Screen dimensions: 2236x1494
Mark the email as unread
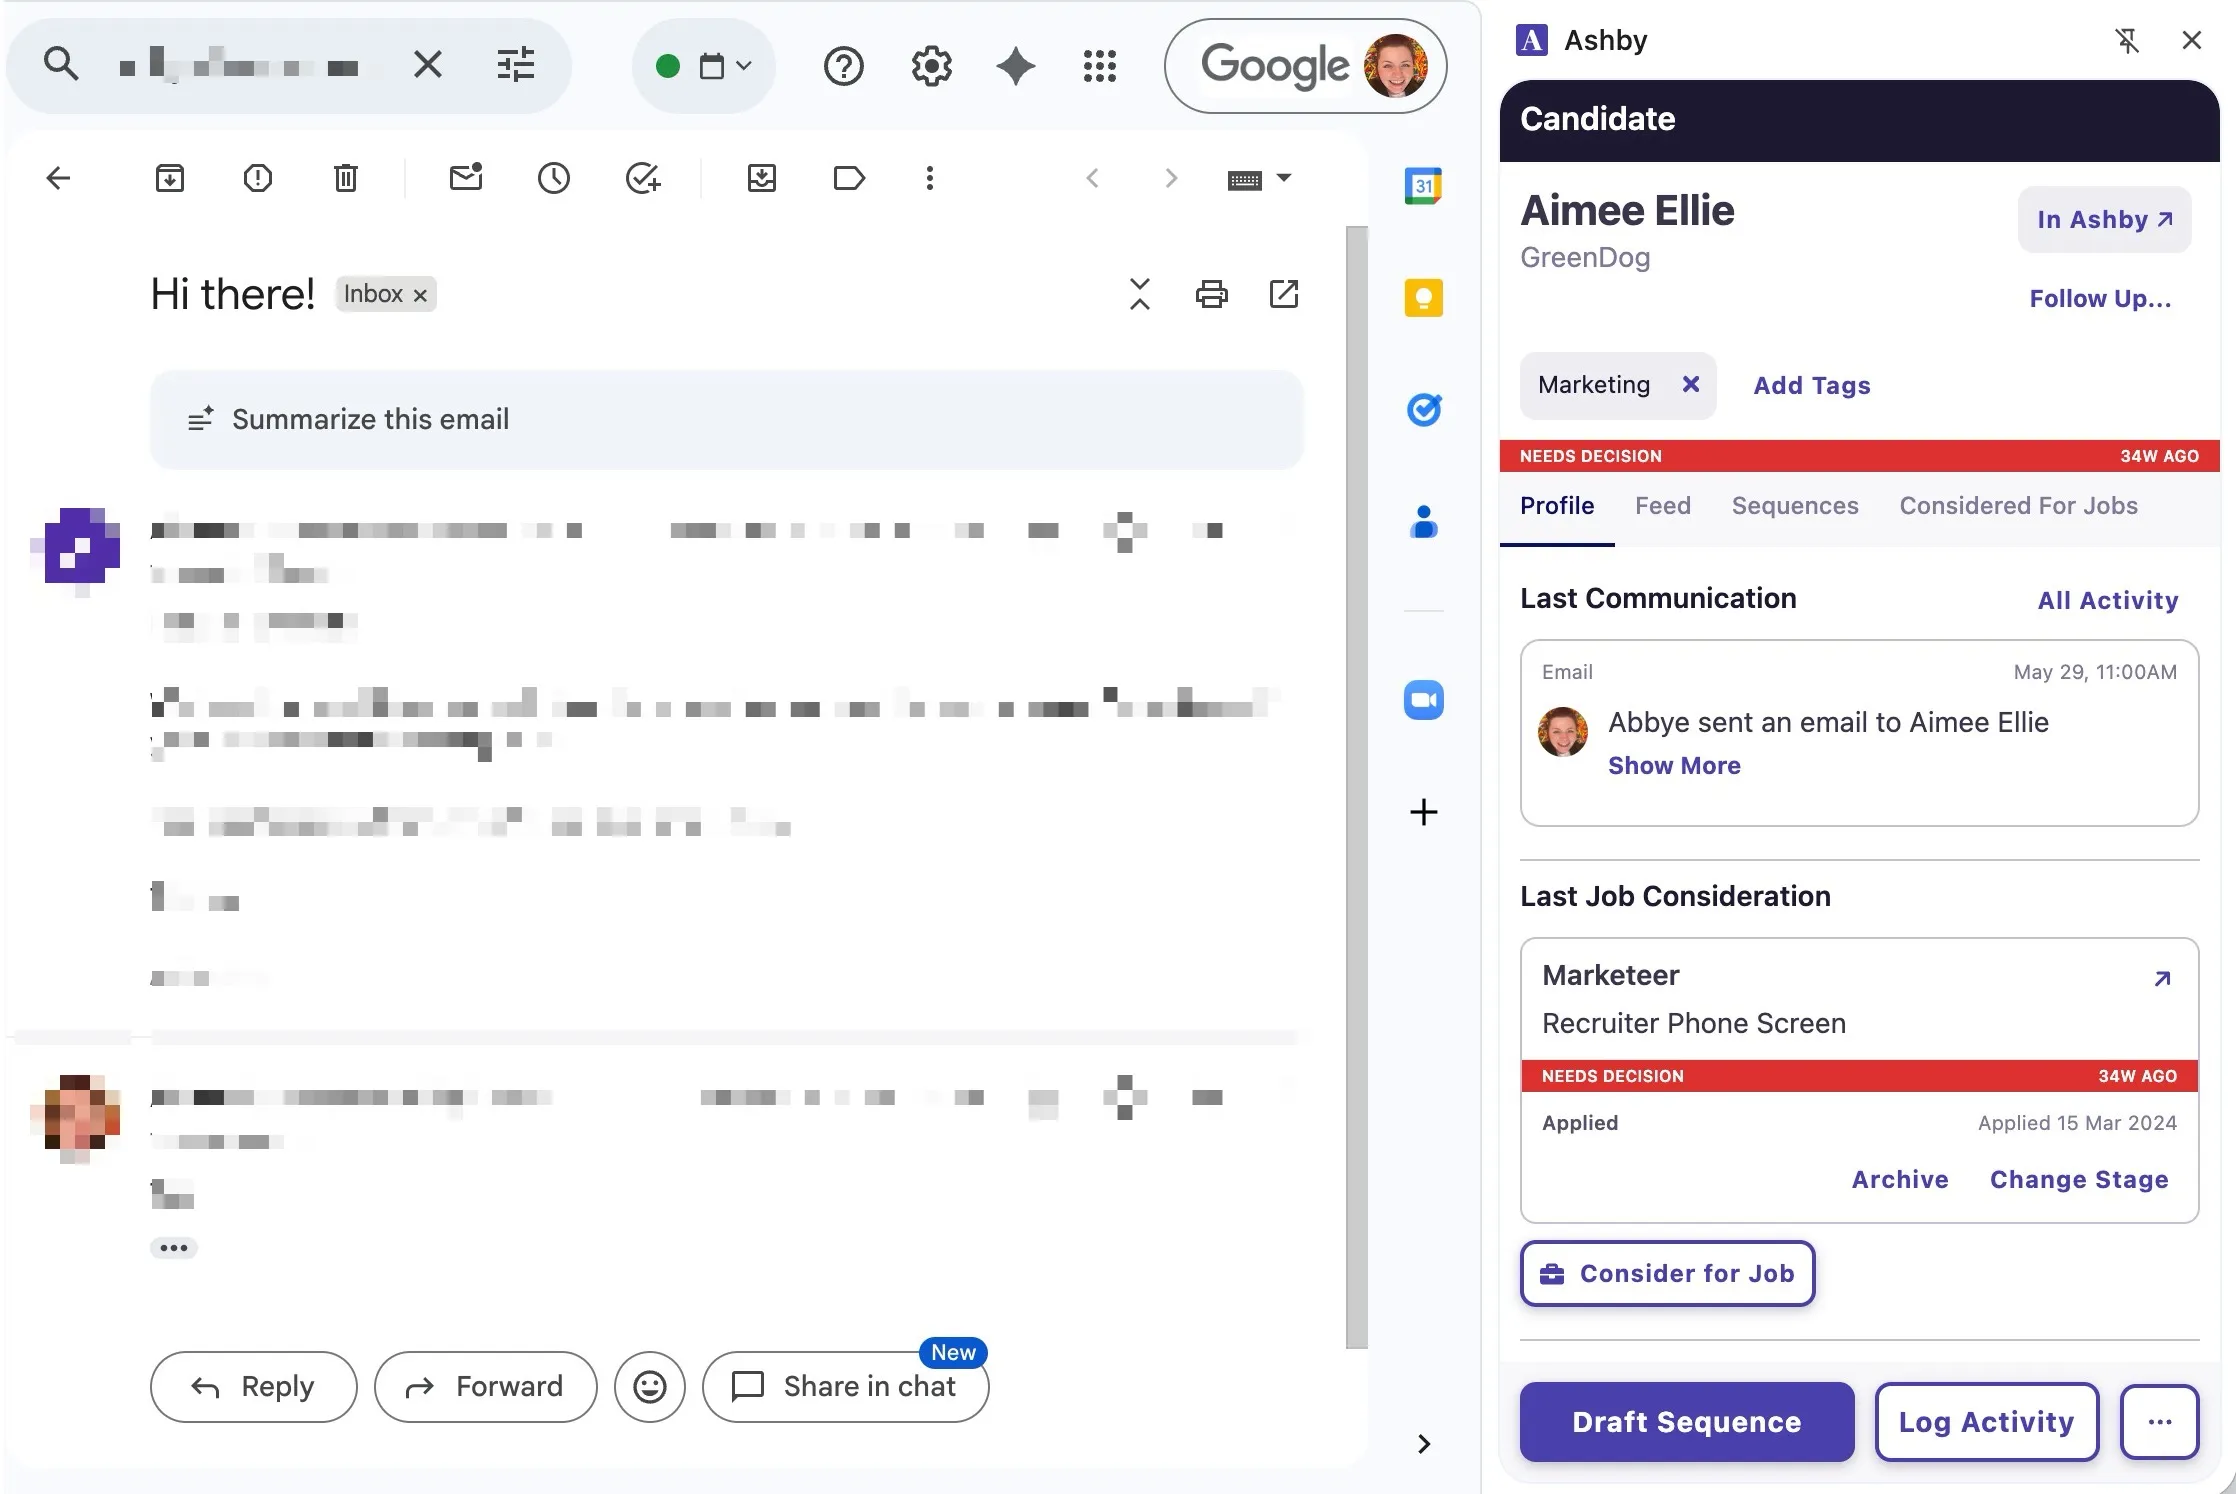466,177
